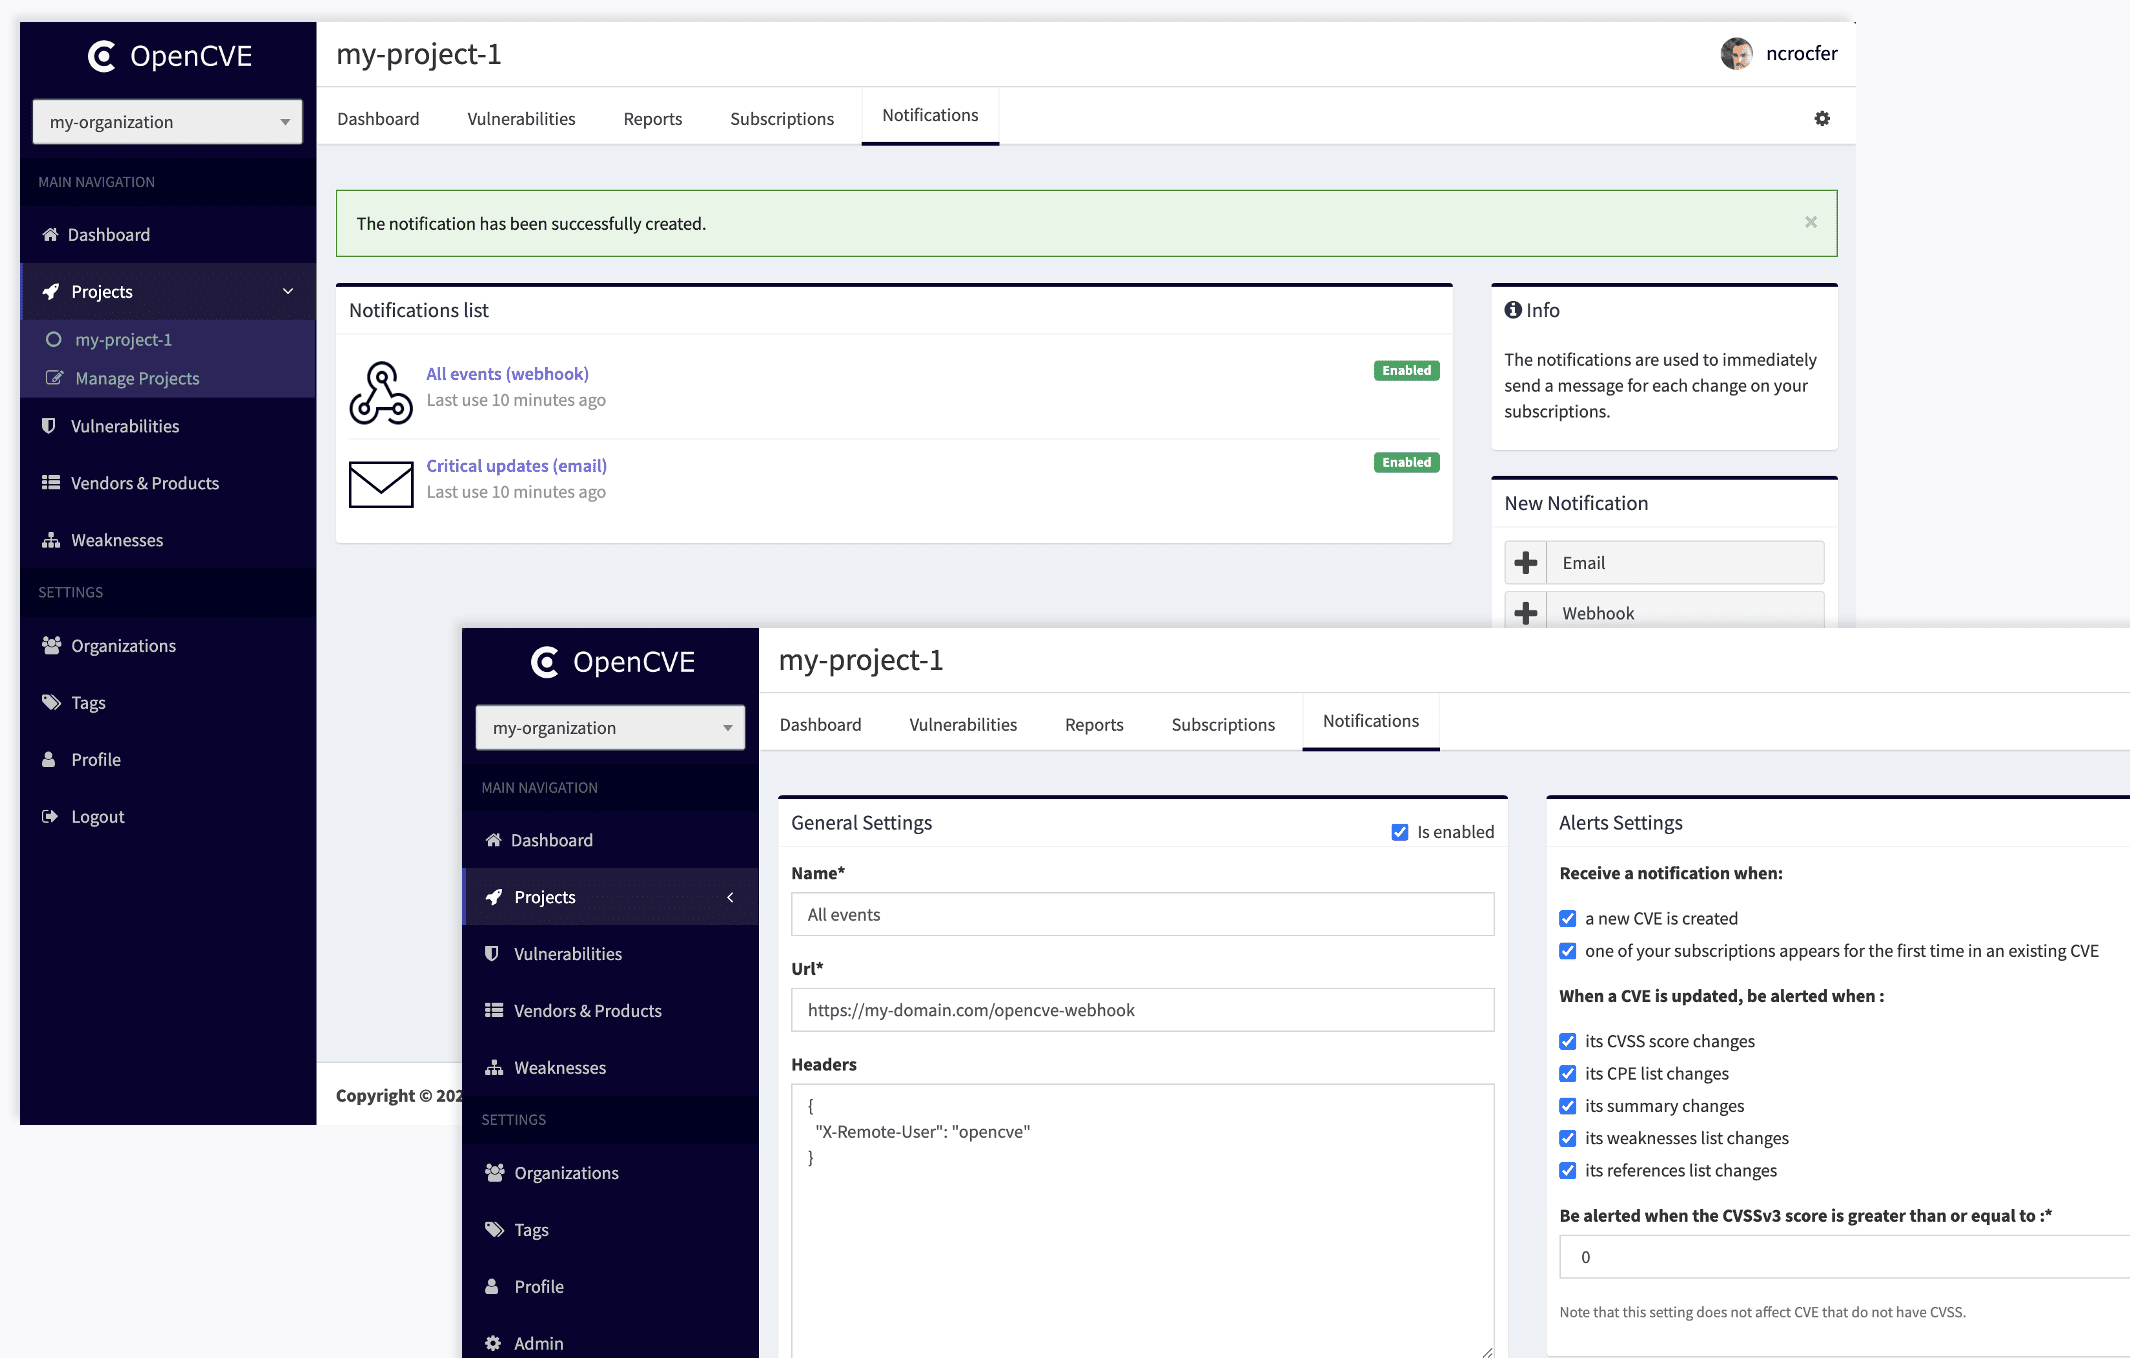The image size is (2130, 1358).
Task: Click the envelope icon beside Critical updates
Action: point(381,484)
